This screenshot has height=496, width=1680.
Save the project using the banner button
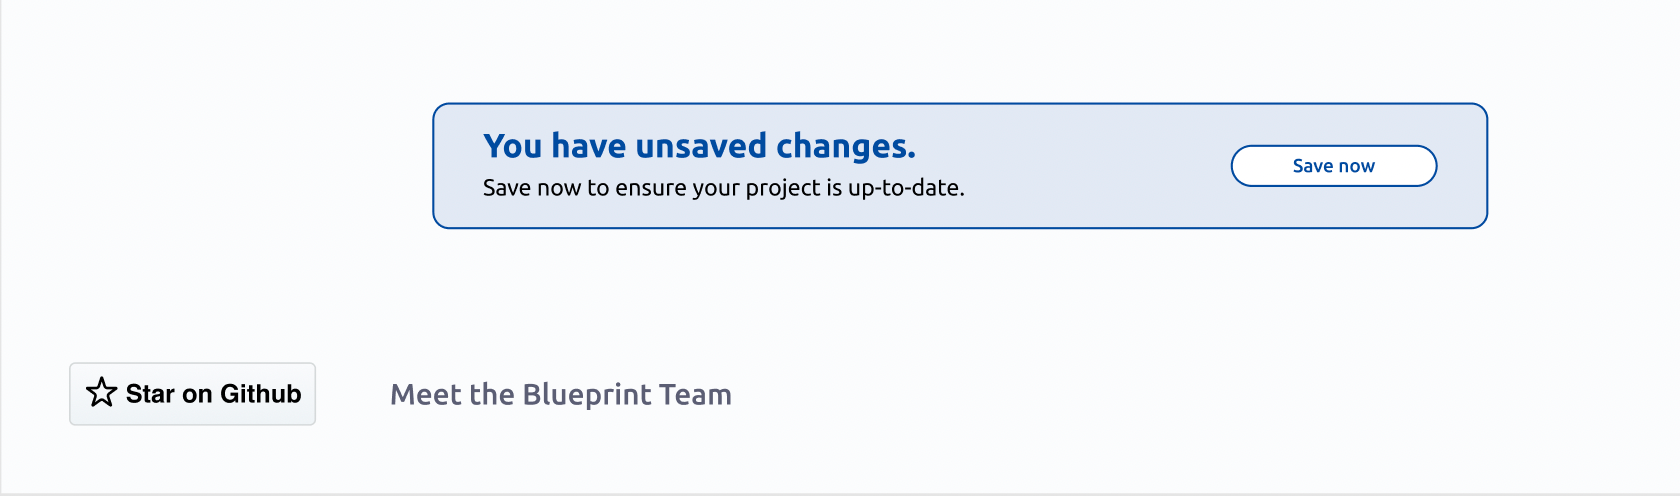pyautogui.click(x=1333, y=166)
